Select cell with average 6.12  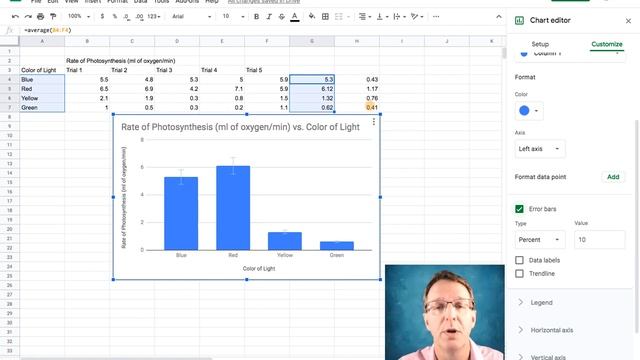[312, 89]
